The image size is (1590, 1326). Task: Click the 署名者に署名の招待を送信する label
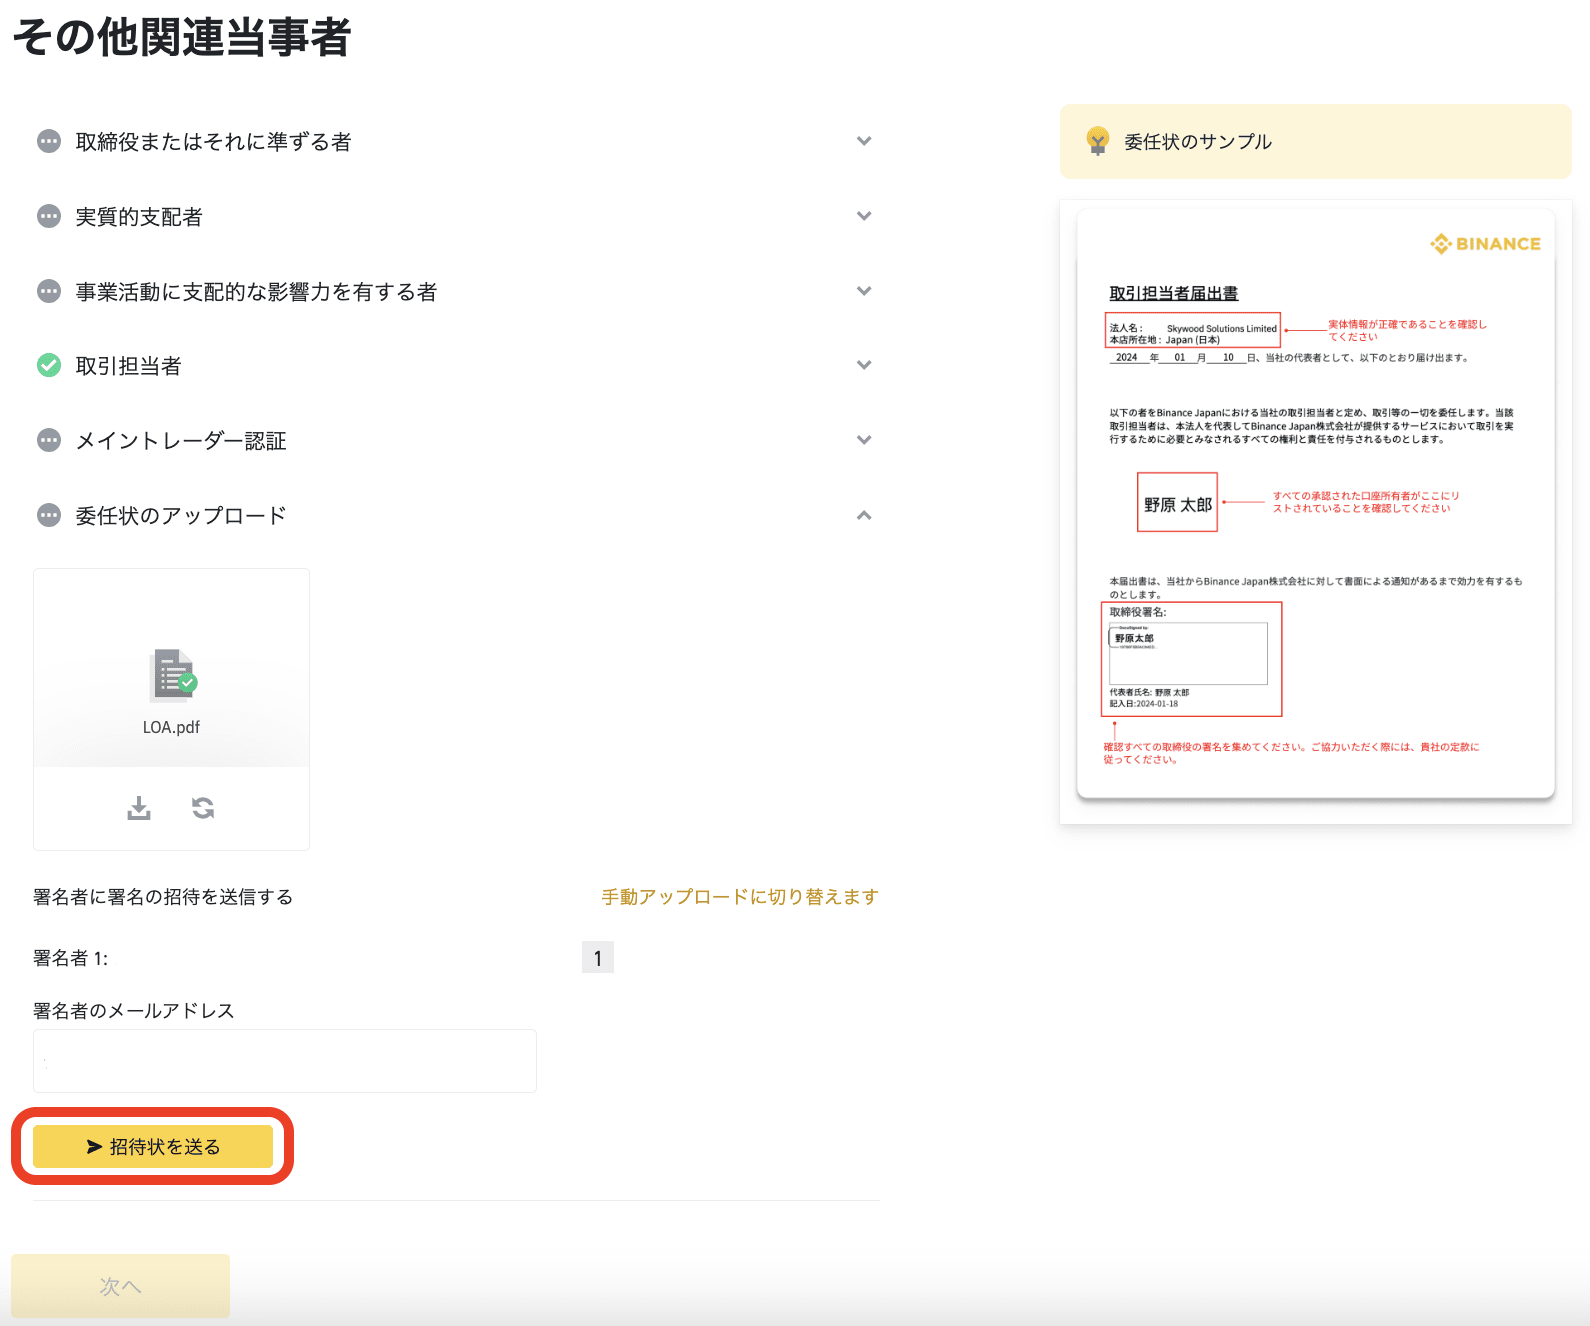tap(163, 897)
